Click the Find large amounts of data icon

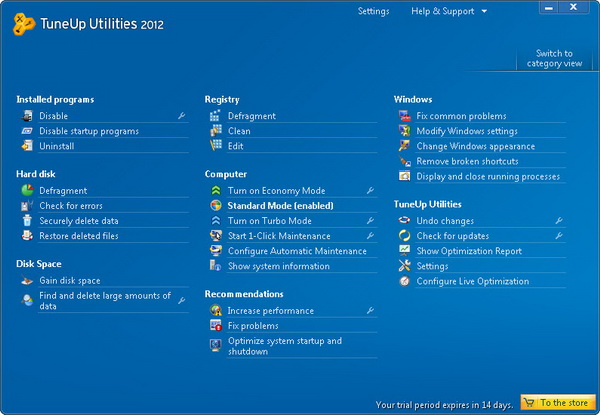tap(27, 301)
